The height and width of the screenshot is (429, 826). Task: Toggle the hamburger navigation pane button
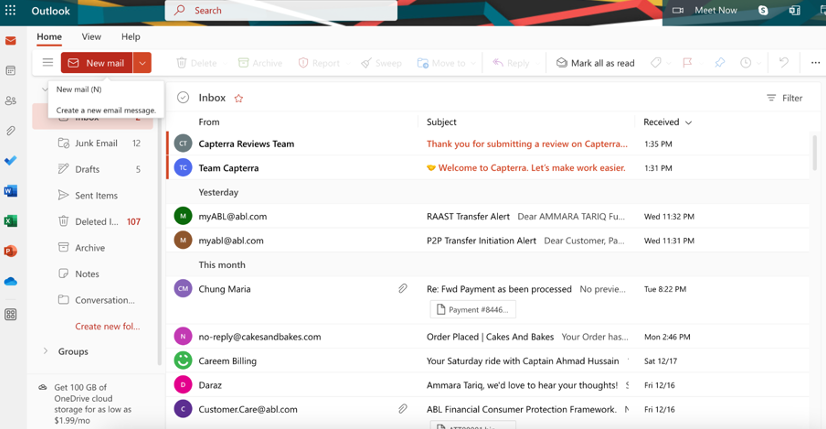coord(47,63)
